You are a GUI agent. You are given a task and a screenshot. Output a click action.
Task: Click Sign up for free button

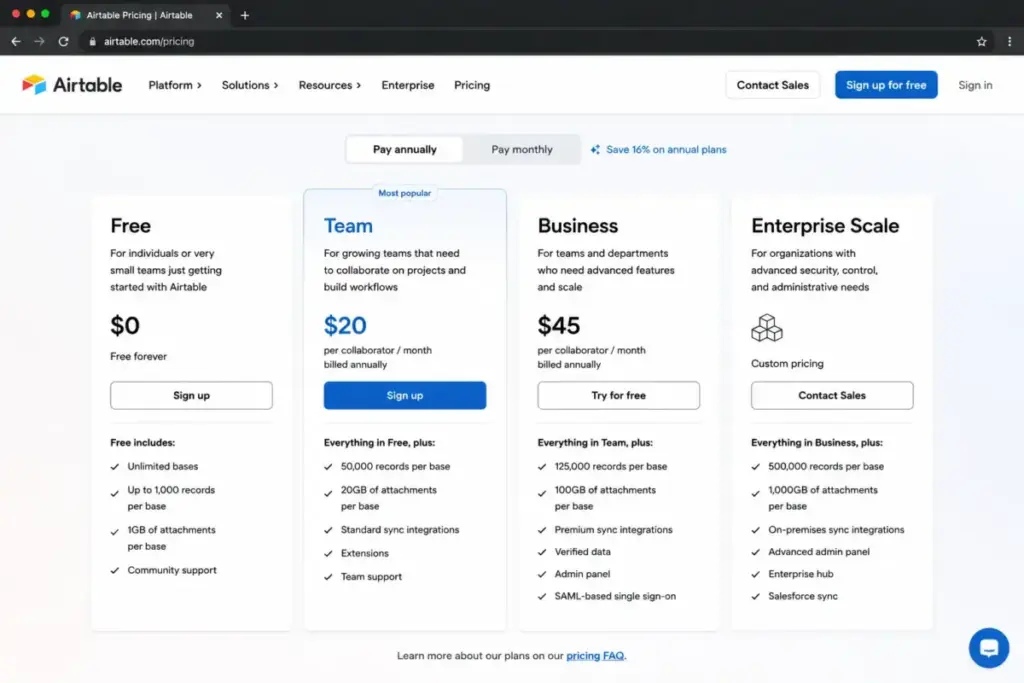[x=886, y=85]
